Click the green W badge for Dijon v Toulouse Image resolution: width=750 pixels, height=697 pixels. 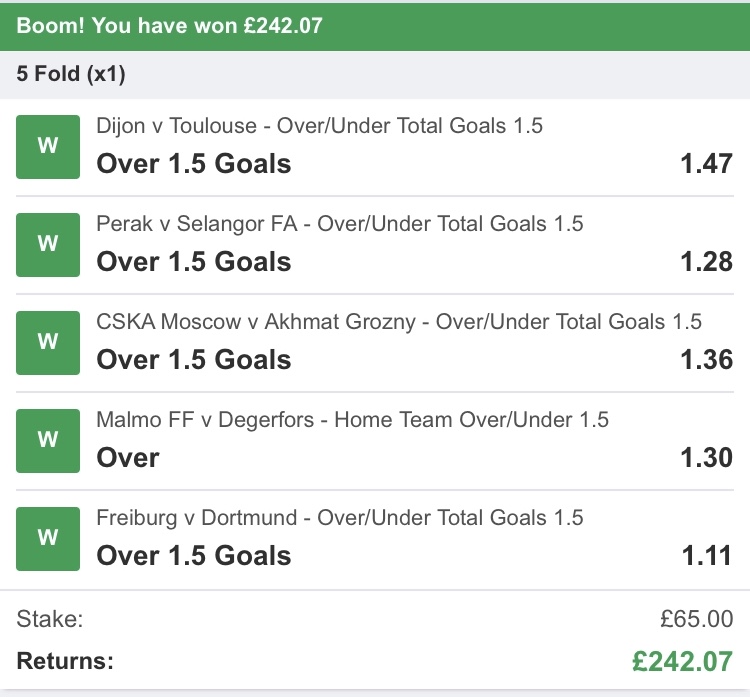click(48, 146)
